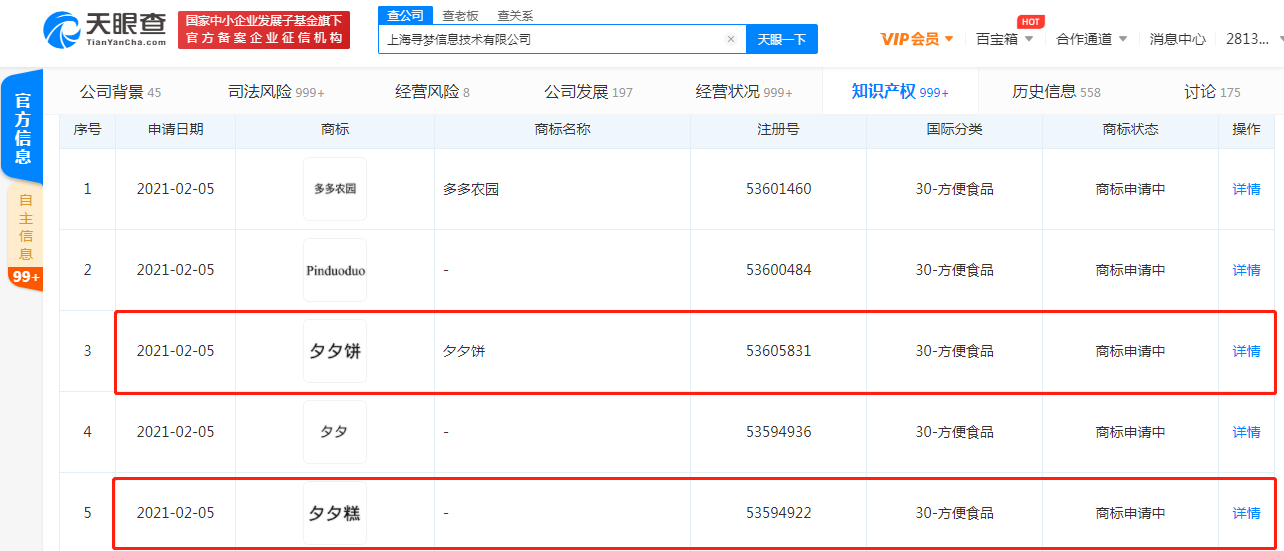View 详情 for the 多多农园 trademark
This screenshot has height=551, width=1284.
click(x=1246, y=189)
